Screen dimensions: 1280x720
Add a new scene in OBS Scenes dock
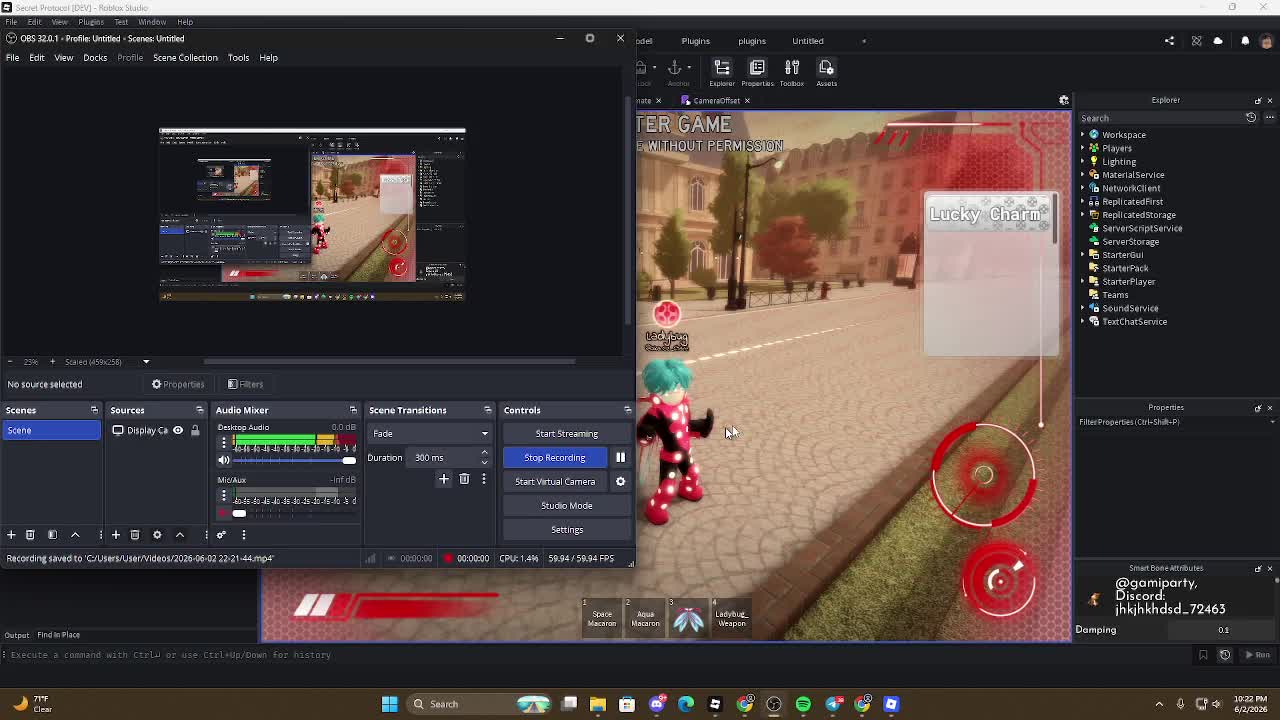11,535
